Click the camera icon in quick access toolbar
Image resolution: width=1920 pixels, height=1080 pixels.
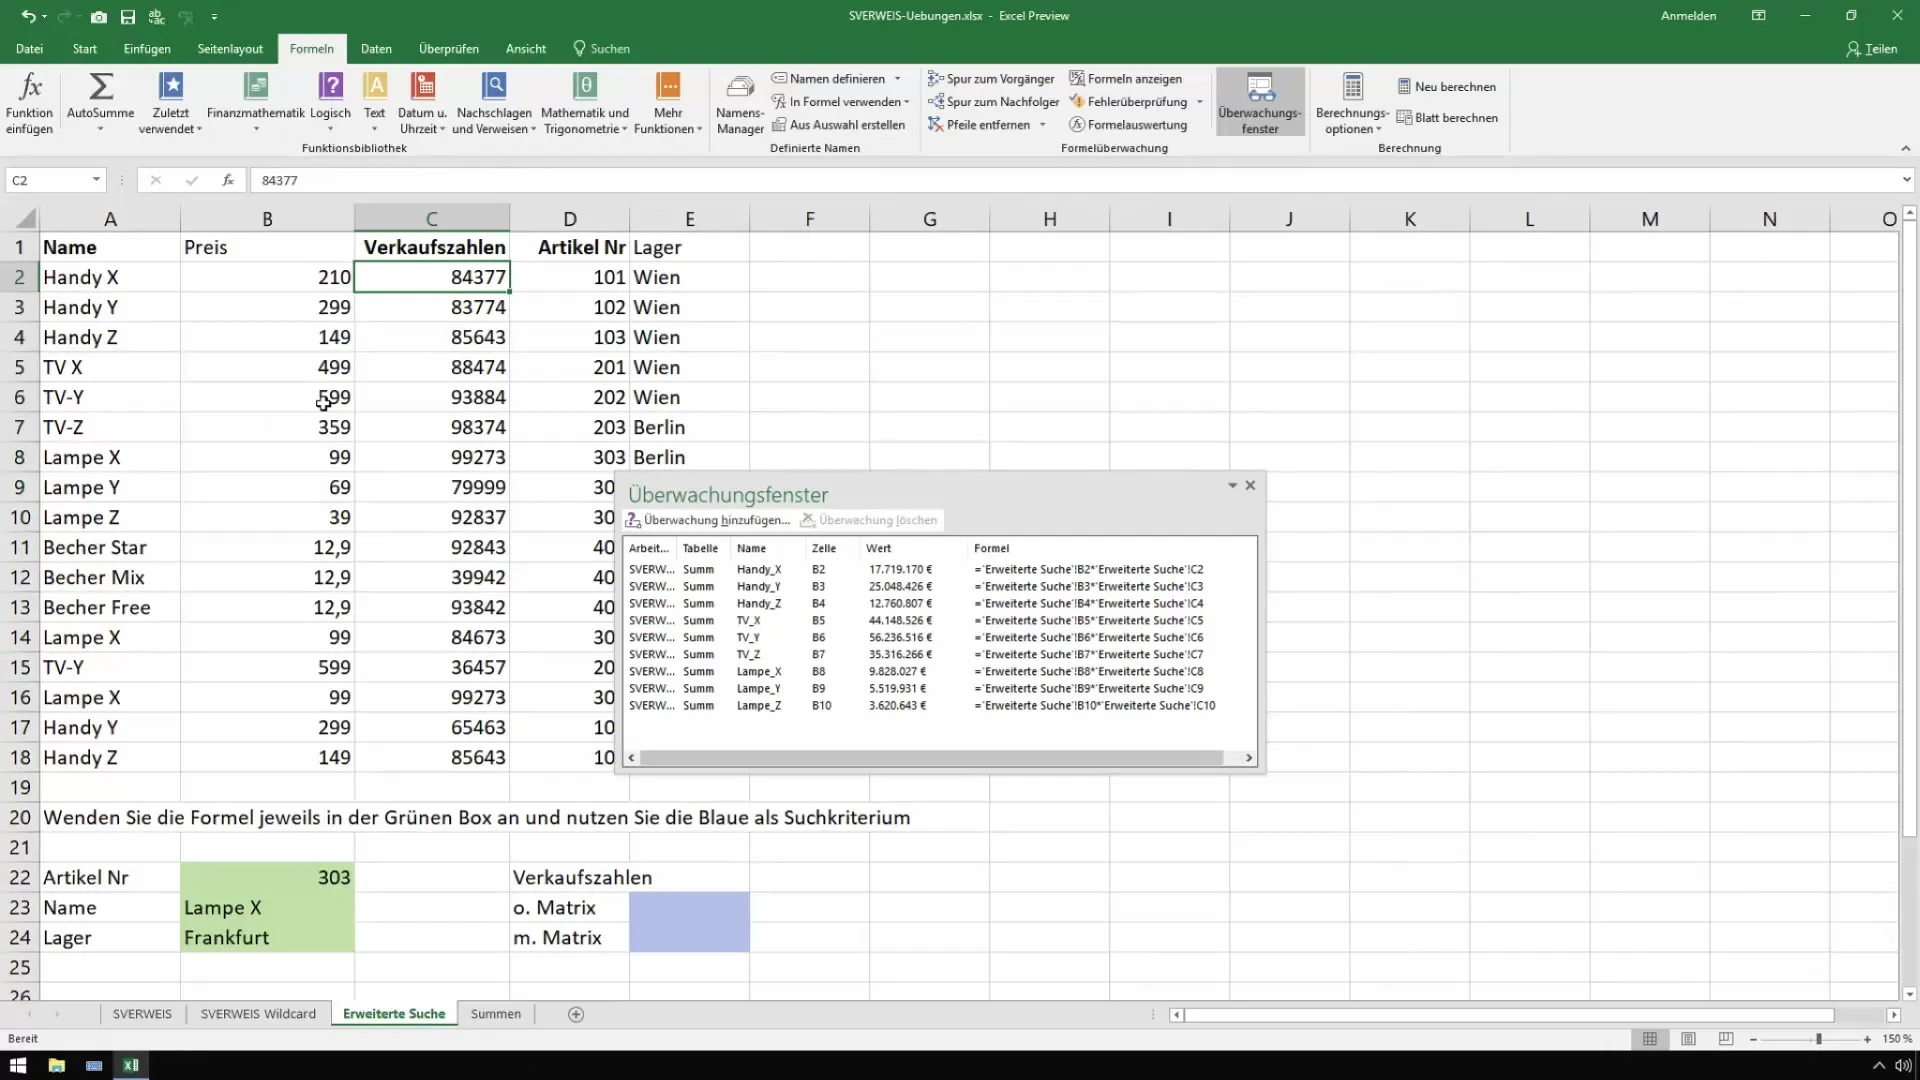click(x=98, y=17)
